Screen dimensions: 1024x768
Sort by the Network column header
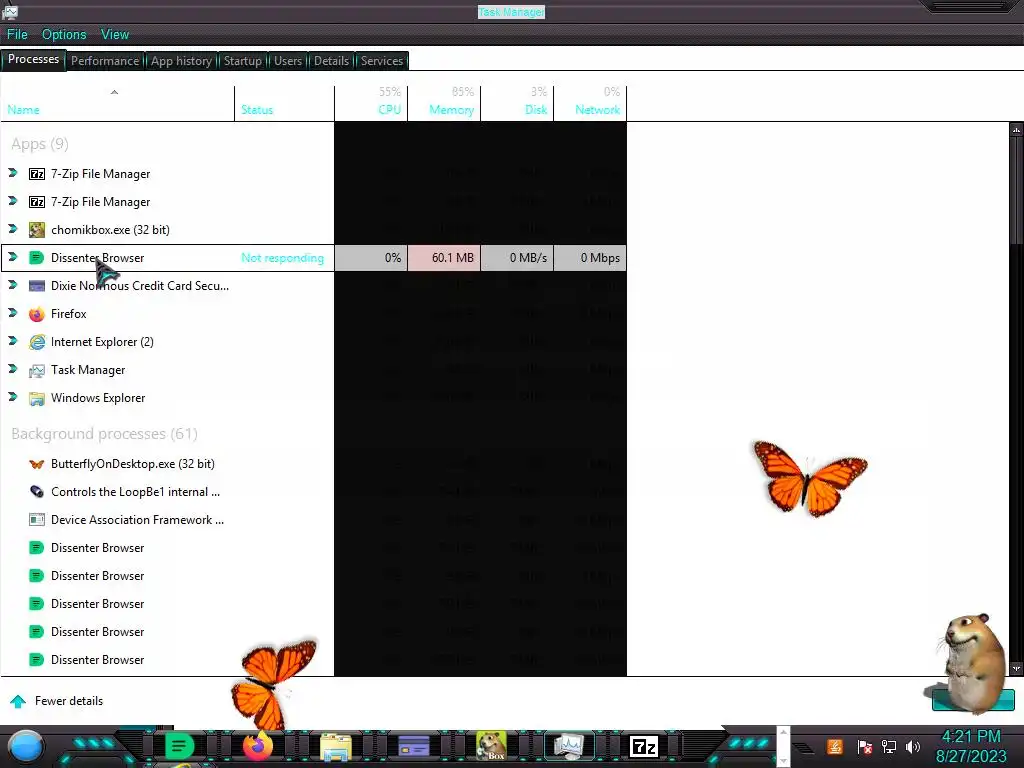click(590, 103)
